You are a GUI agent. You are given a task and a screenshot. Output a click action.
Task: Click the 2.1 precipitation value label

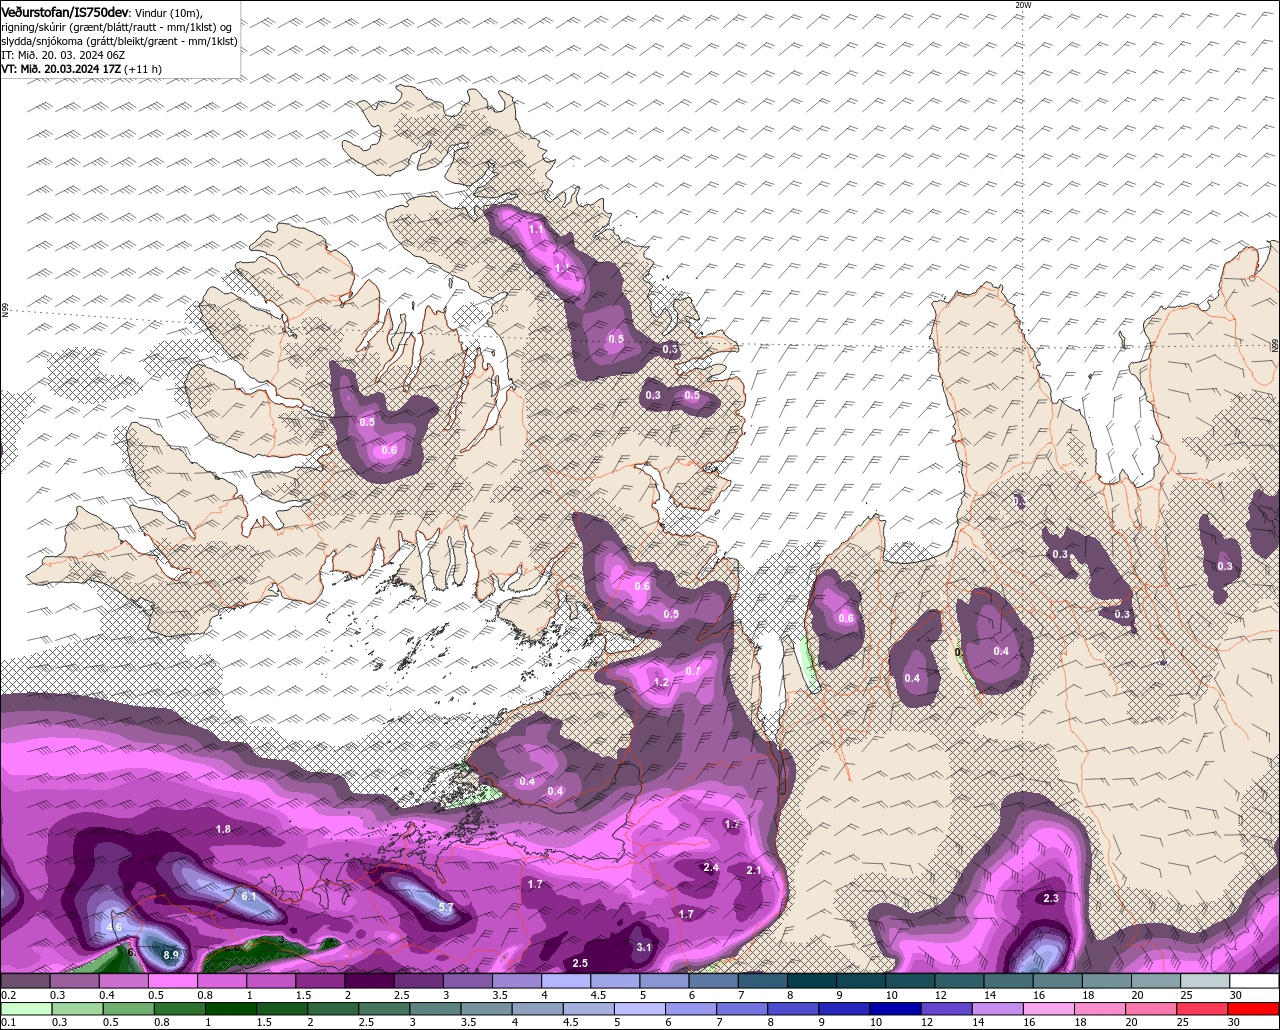pos(754,870)
